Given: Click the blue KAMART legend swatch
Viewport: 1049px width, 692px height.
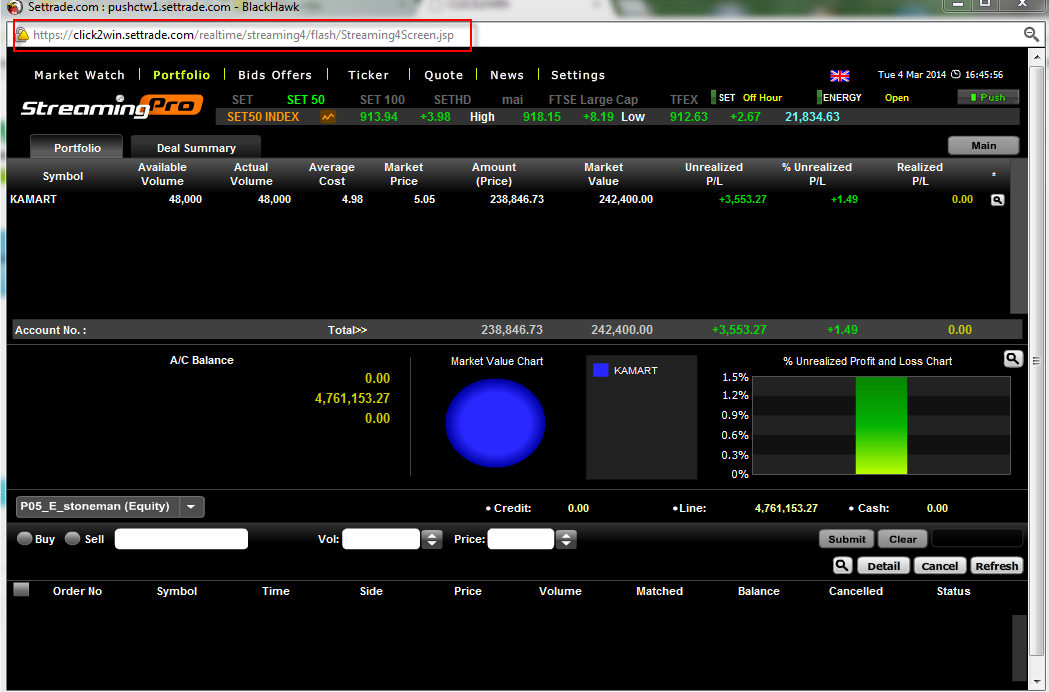Looking at the screenshot, I should click(601, 369).
